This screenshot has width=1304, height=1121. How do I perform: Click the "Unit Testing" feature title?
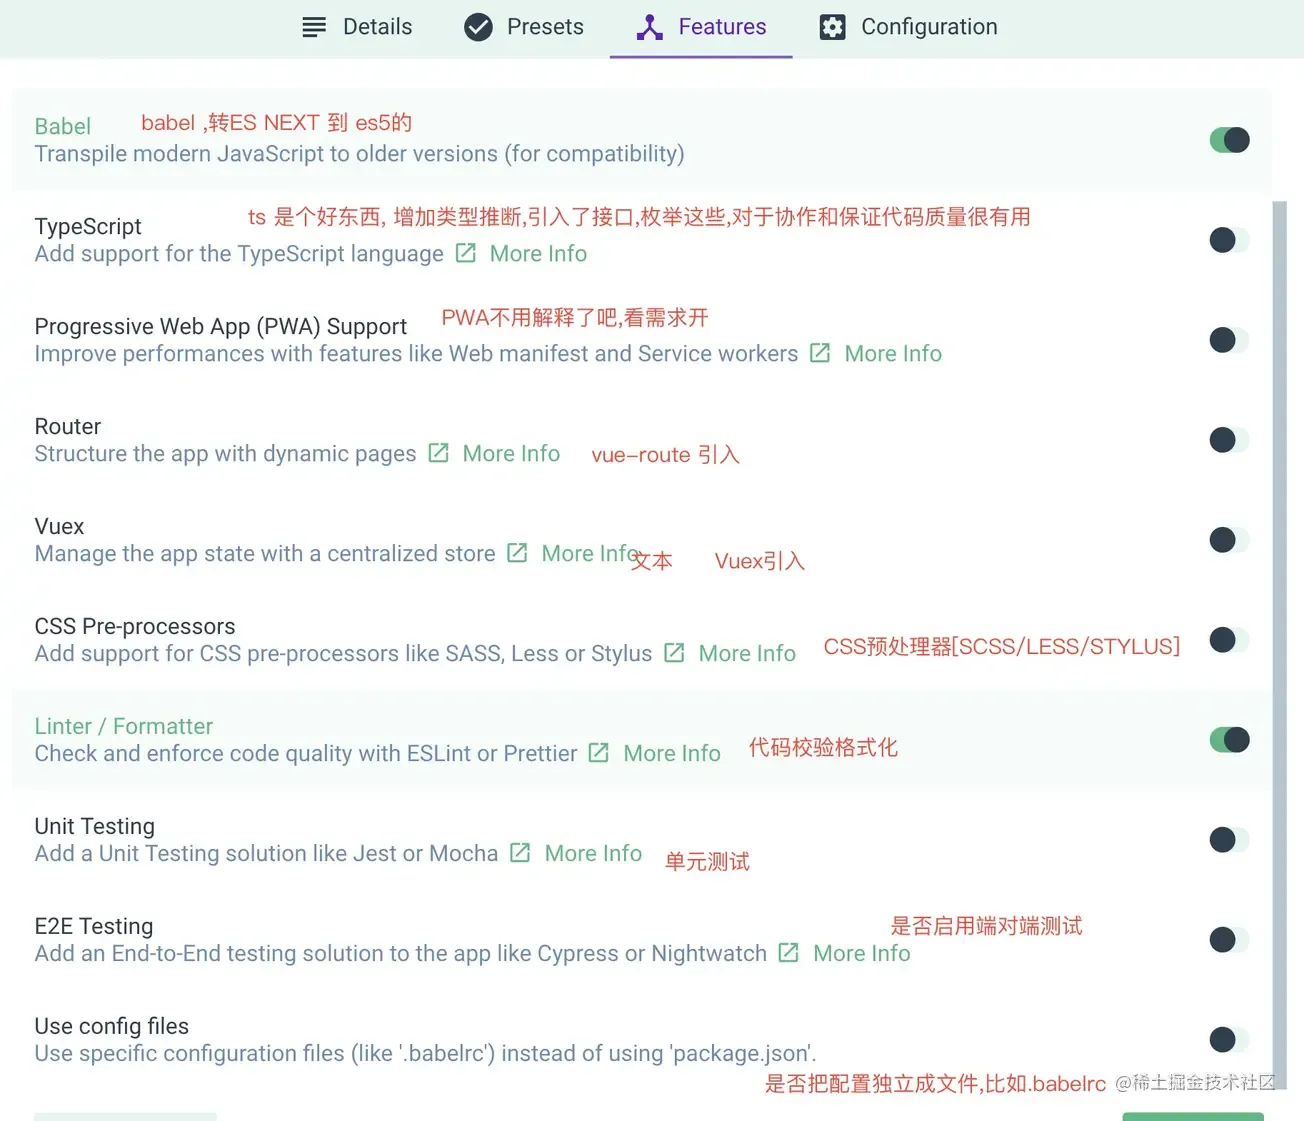coord(95,827)
